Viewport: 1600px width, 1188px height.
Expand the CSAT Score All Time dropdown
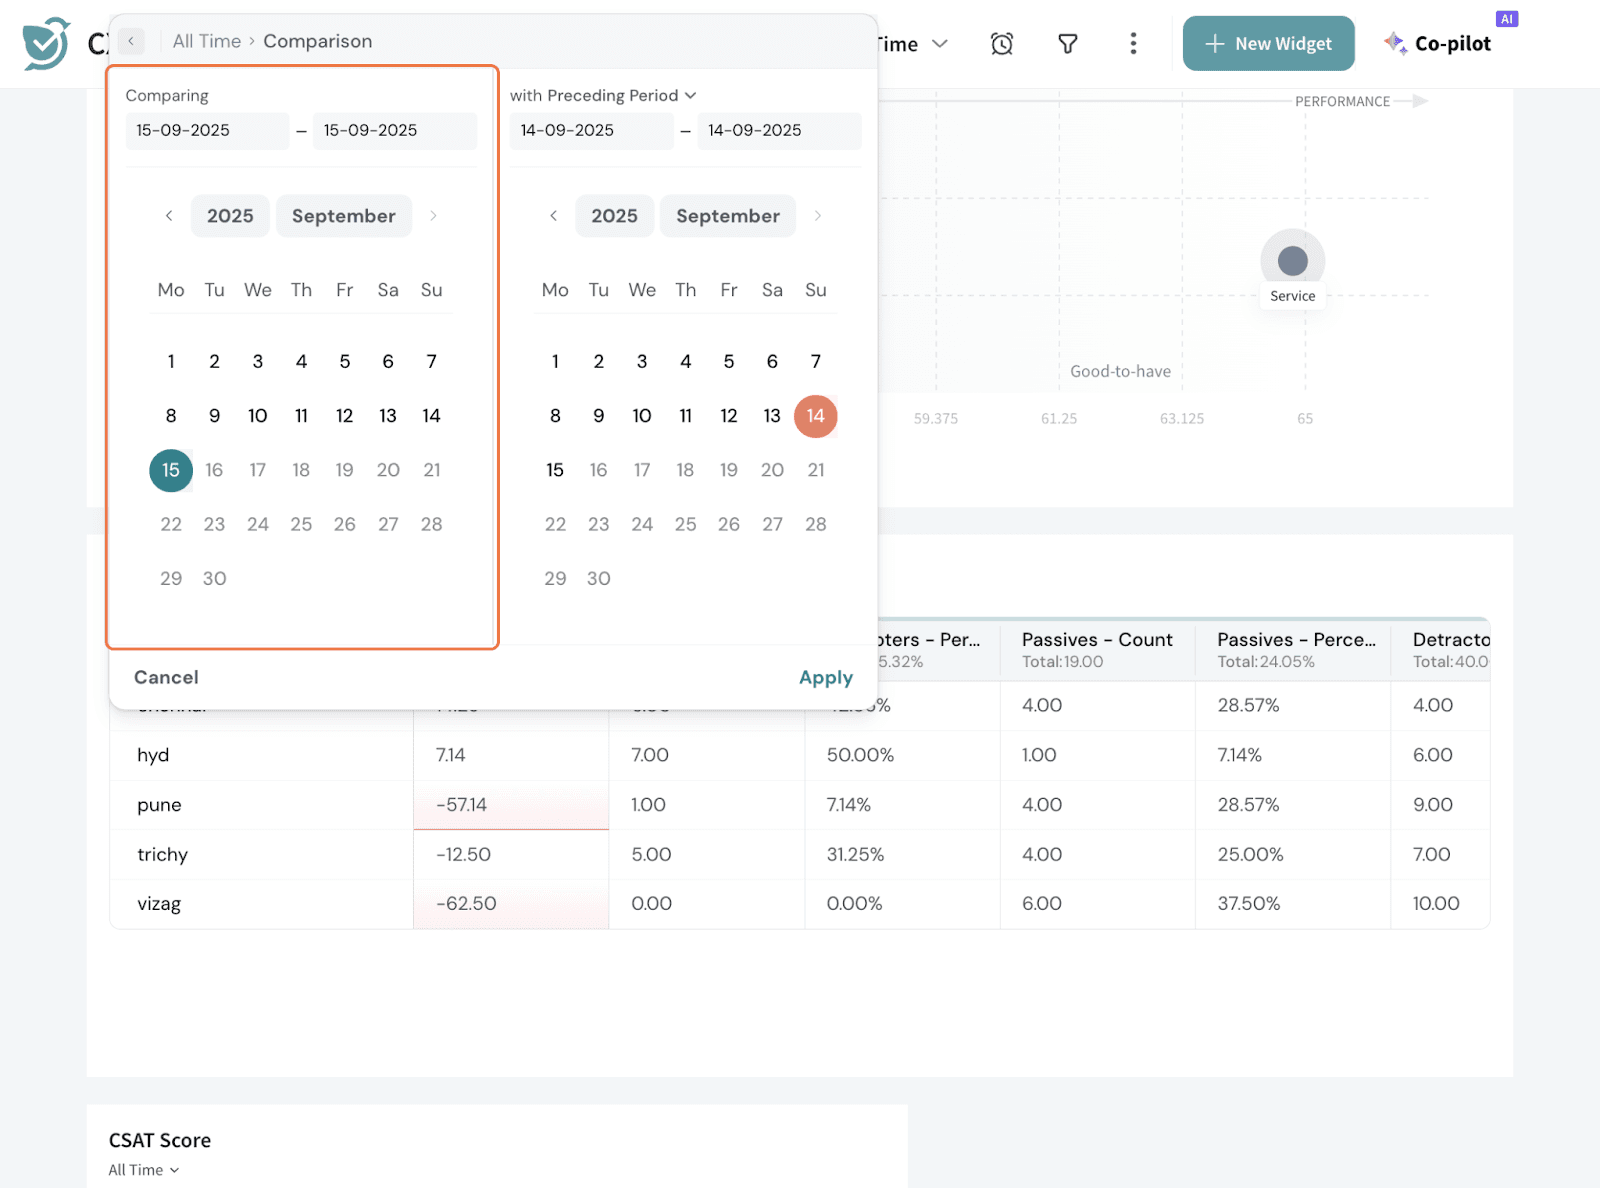(x=144, y=1170)
